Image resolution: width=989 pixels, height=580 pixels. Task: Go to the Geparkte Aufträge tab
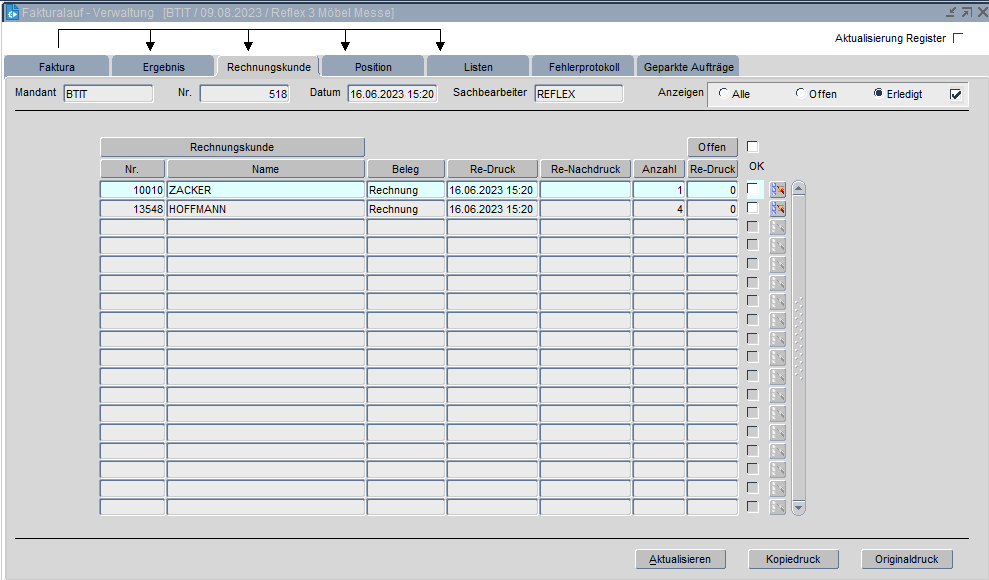click(x=689, y=67)
